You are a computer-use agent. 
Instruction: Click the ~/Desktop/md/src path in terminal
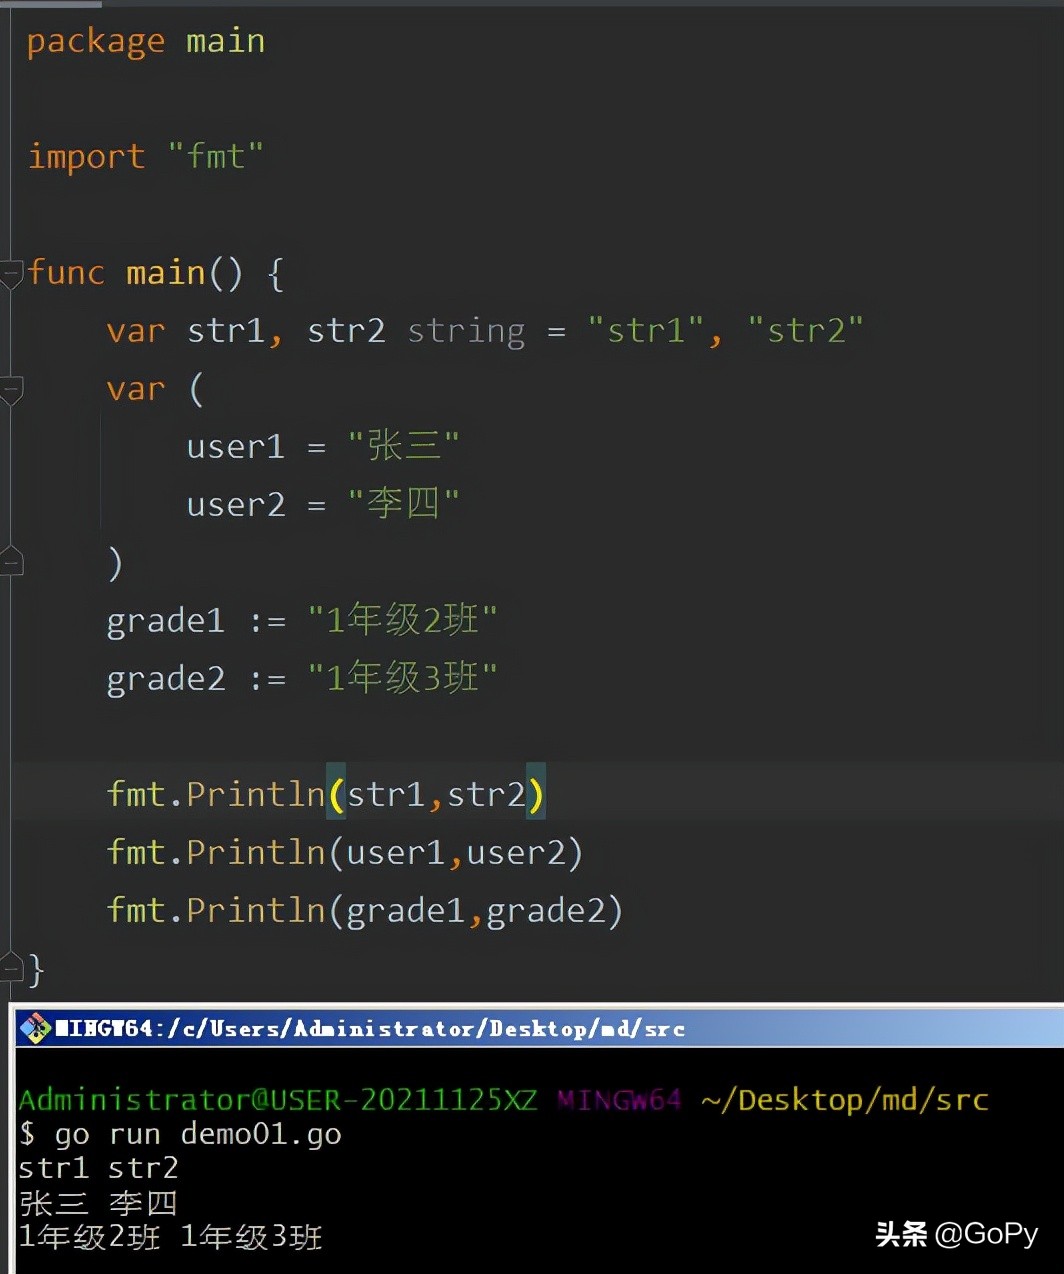tap(845, 1100)
